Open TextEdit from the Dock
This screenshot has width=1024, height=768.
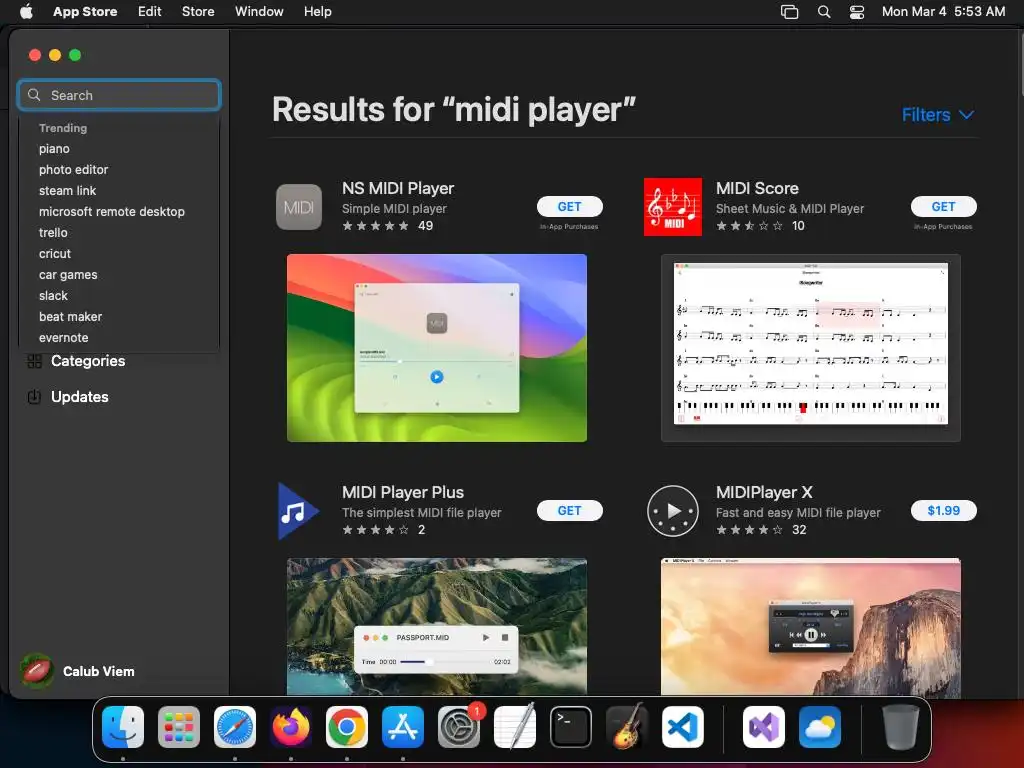[515, 727]
